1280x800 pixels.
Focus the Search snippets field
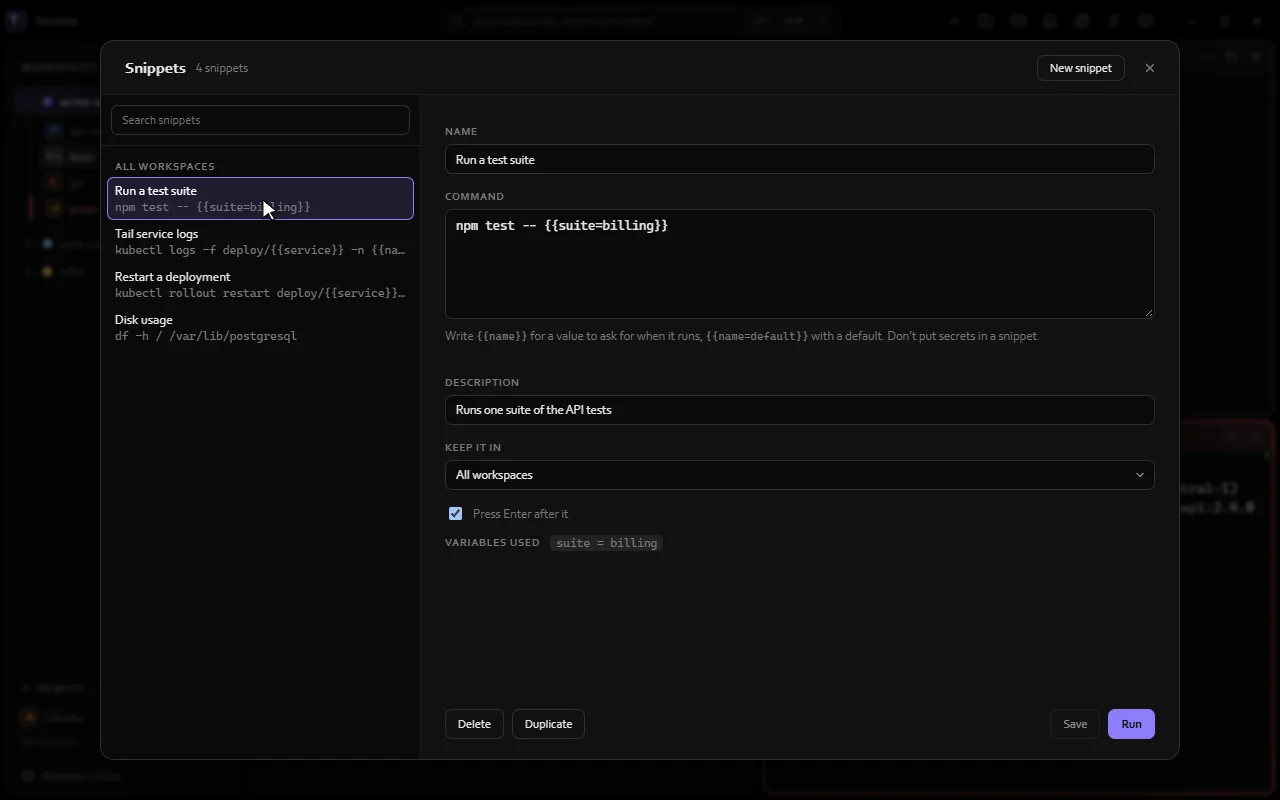pyautogui.click(x=260, y=120)
